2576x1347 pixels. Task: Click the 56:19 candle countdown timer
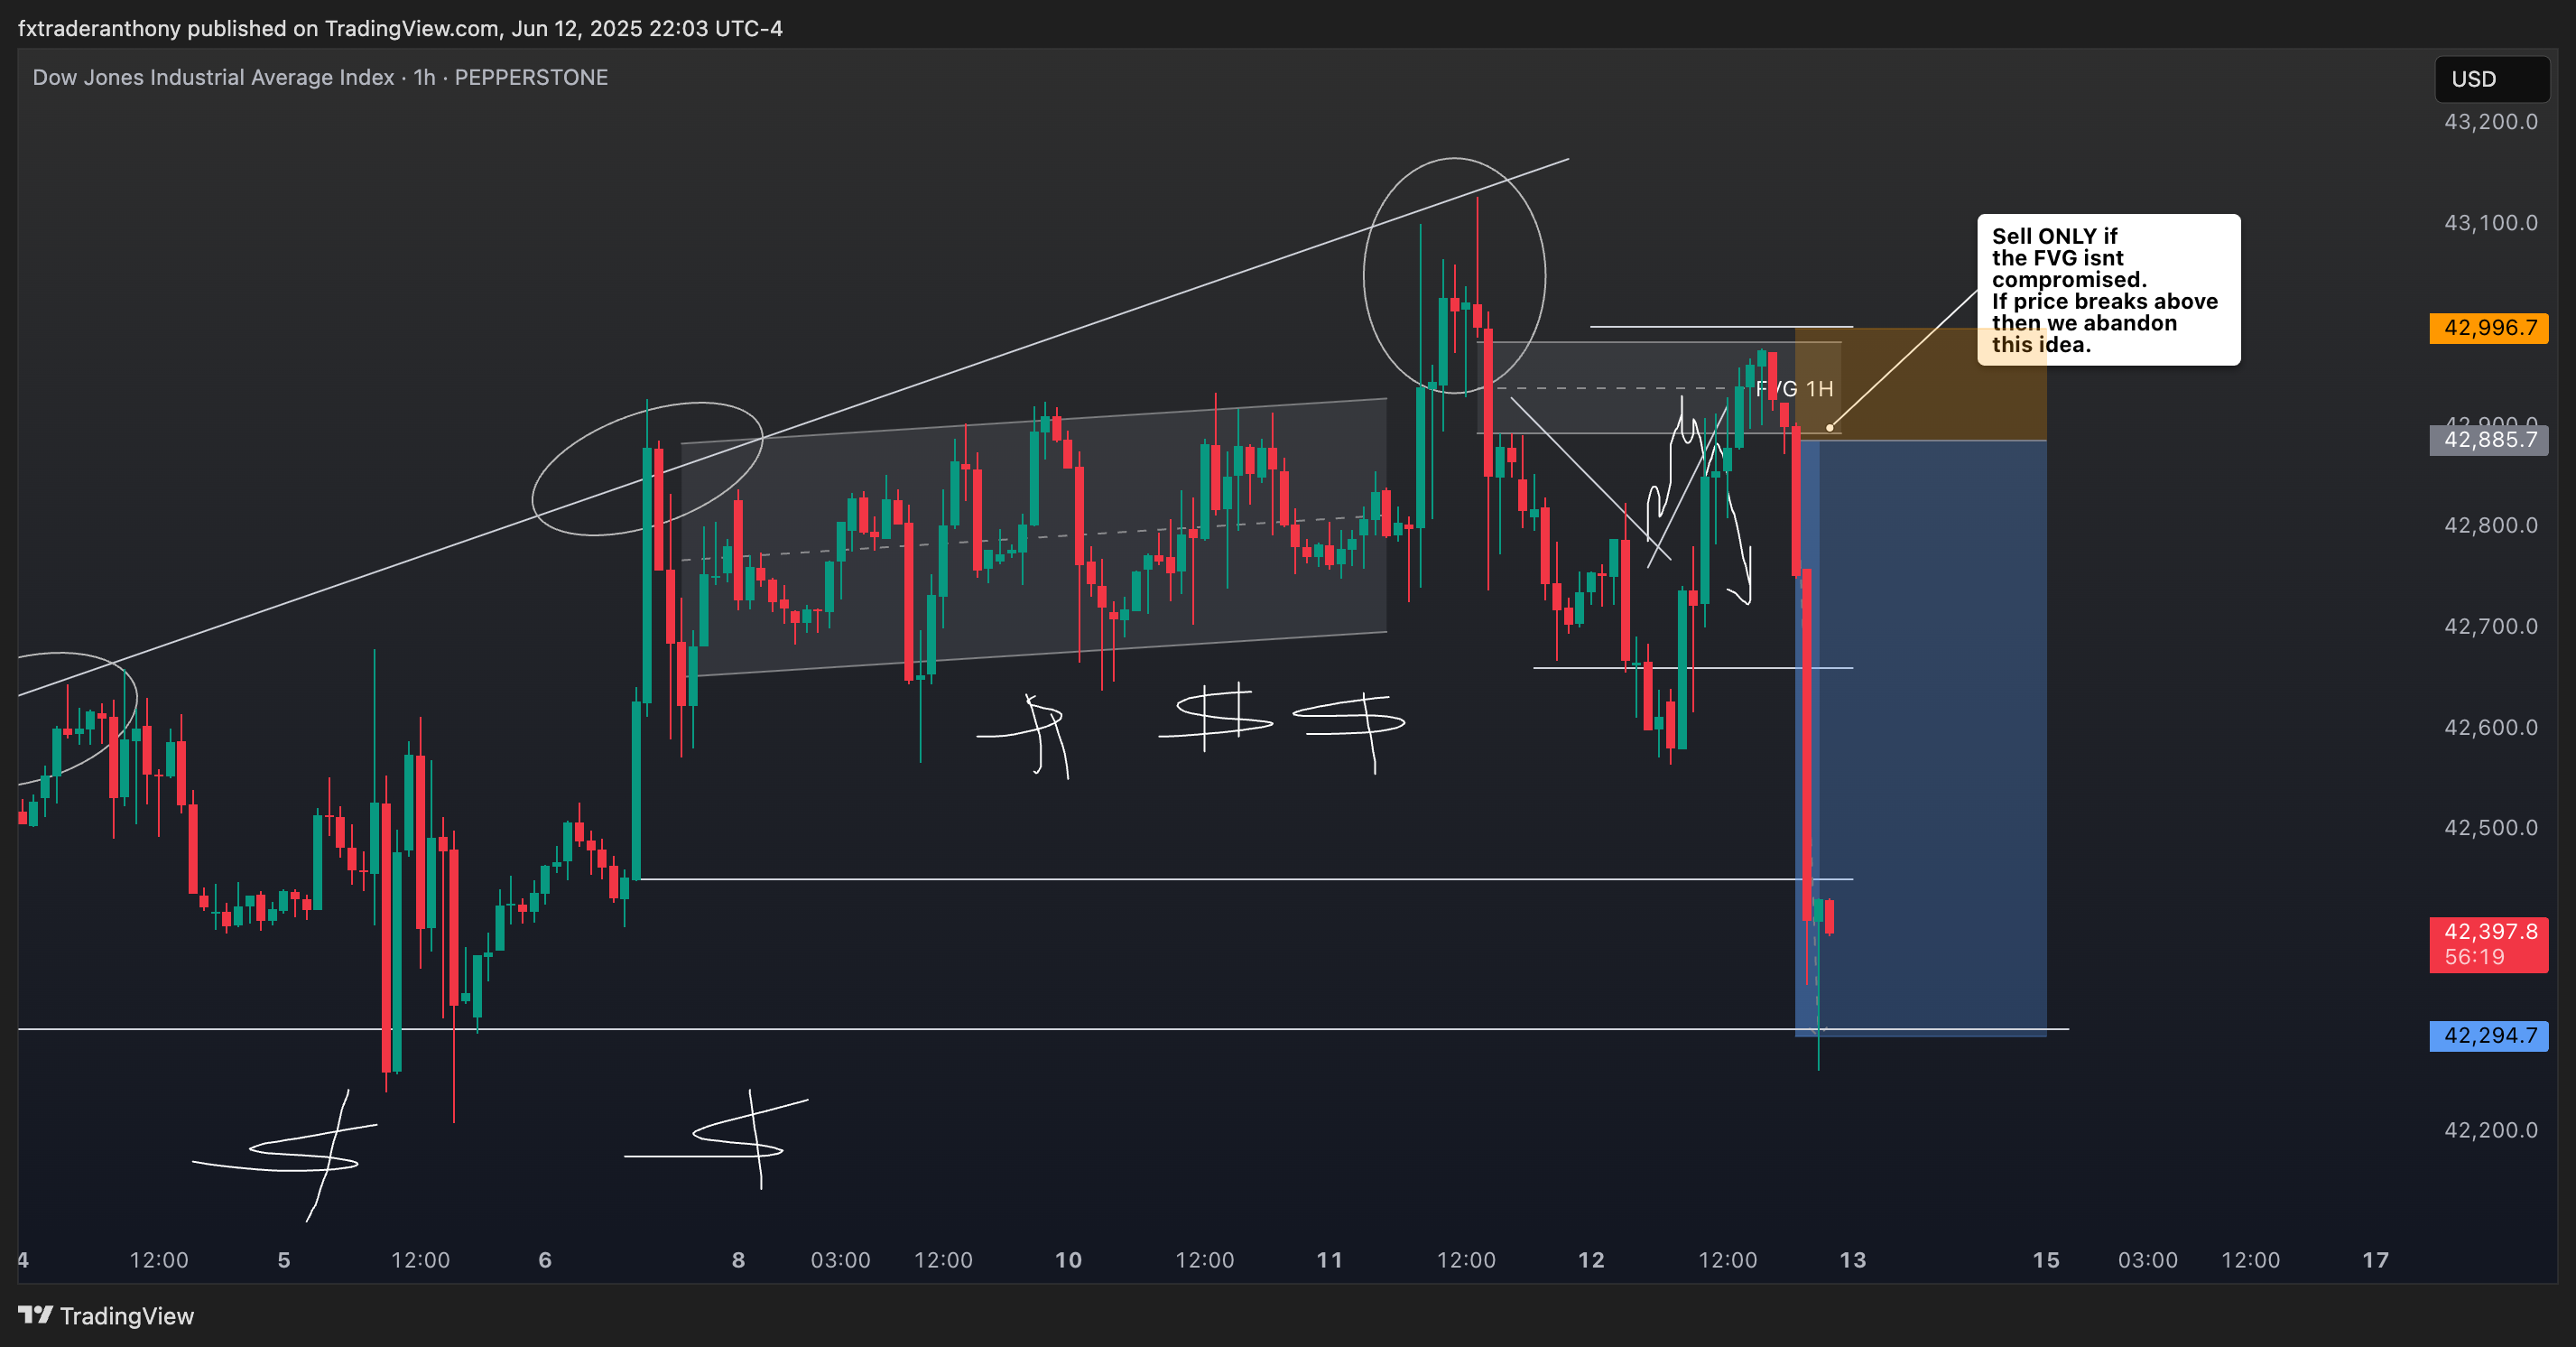2474,957
